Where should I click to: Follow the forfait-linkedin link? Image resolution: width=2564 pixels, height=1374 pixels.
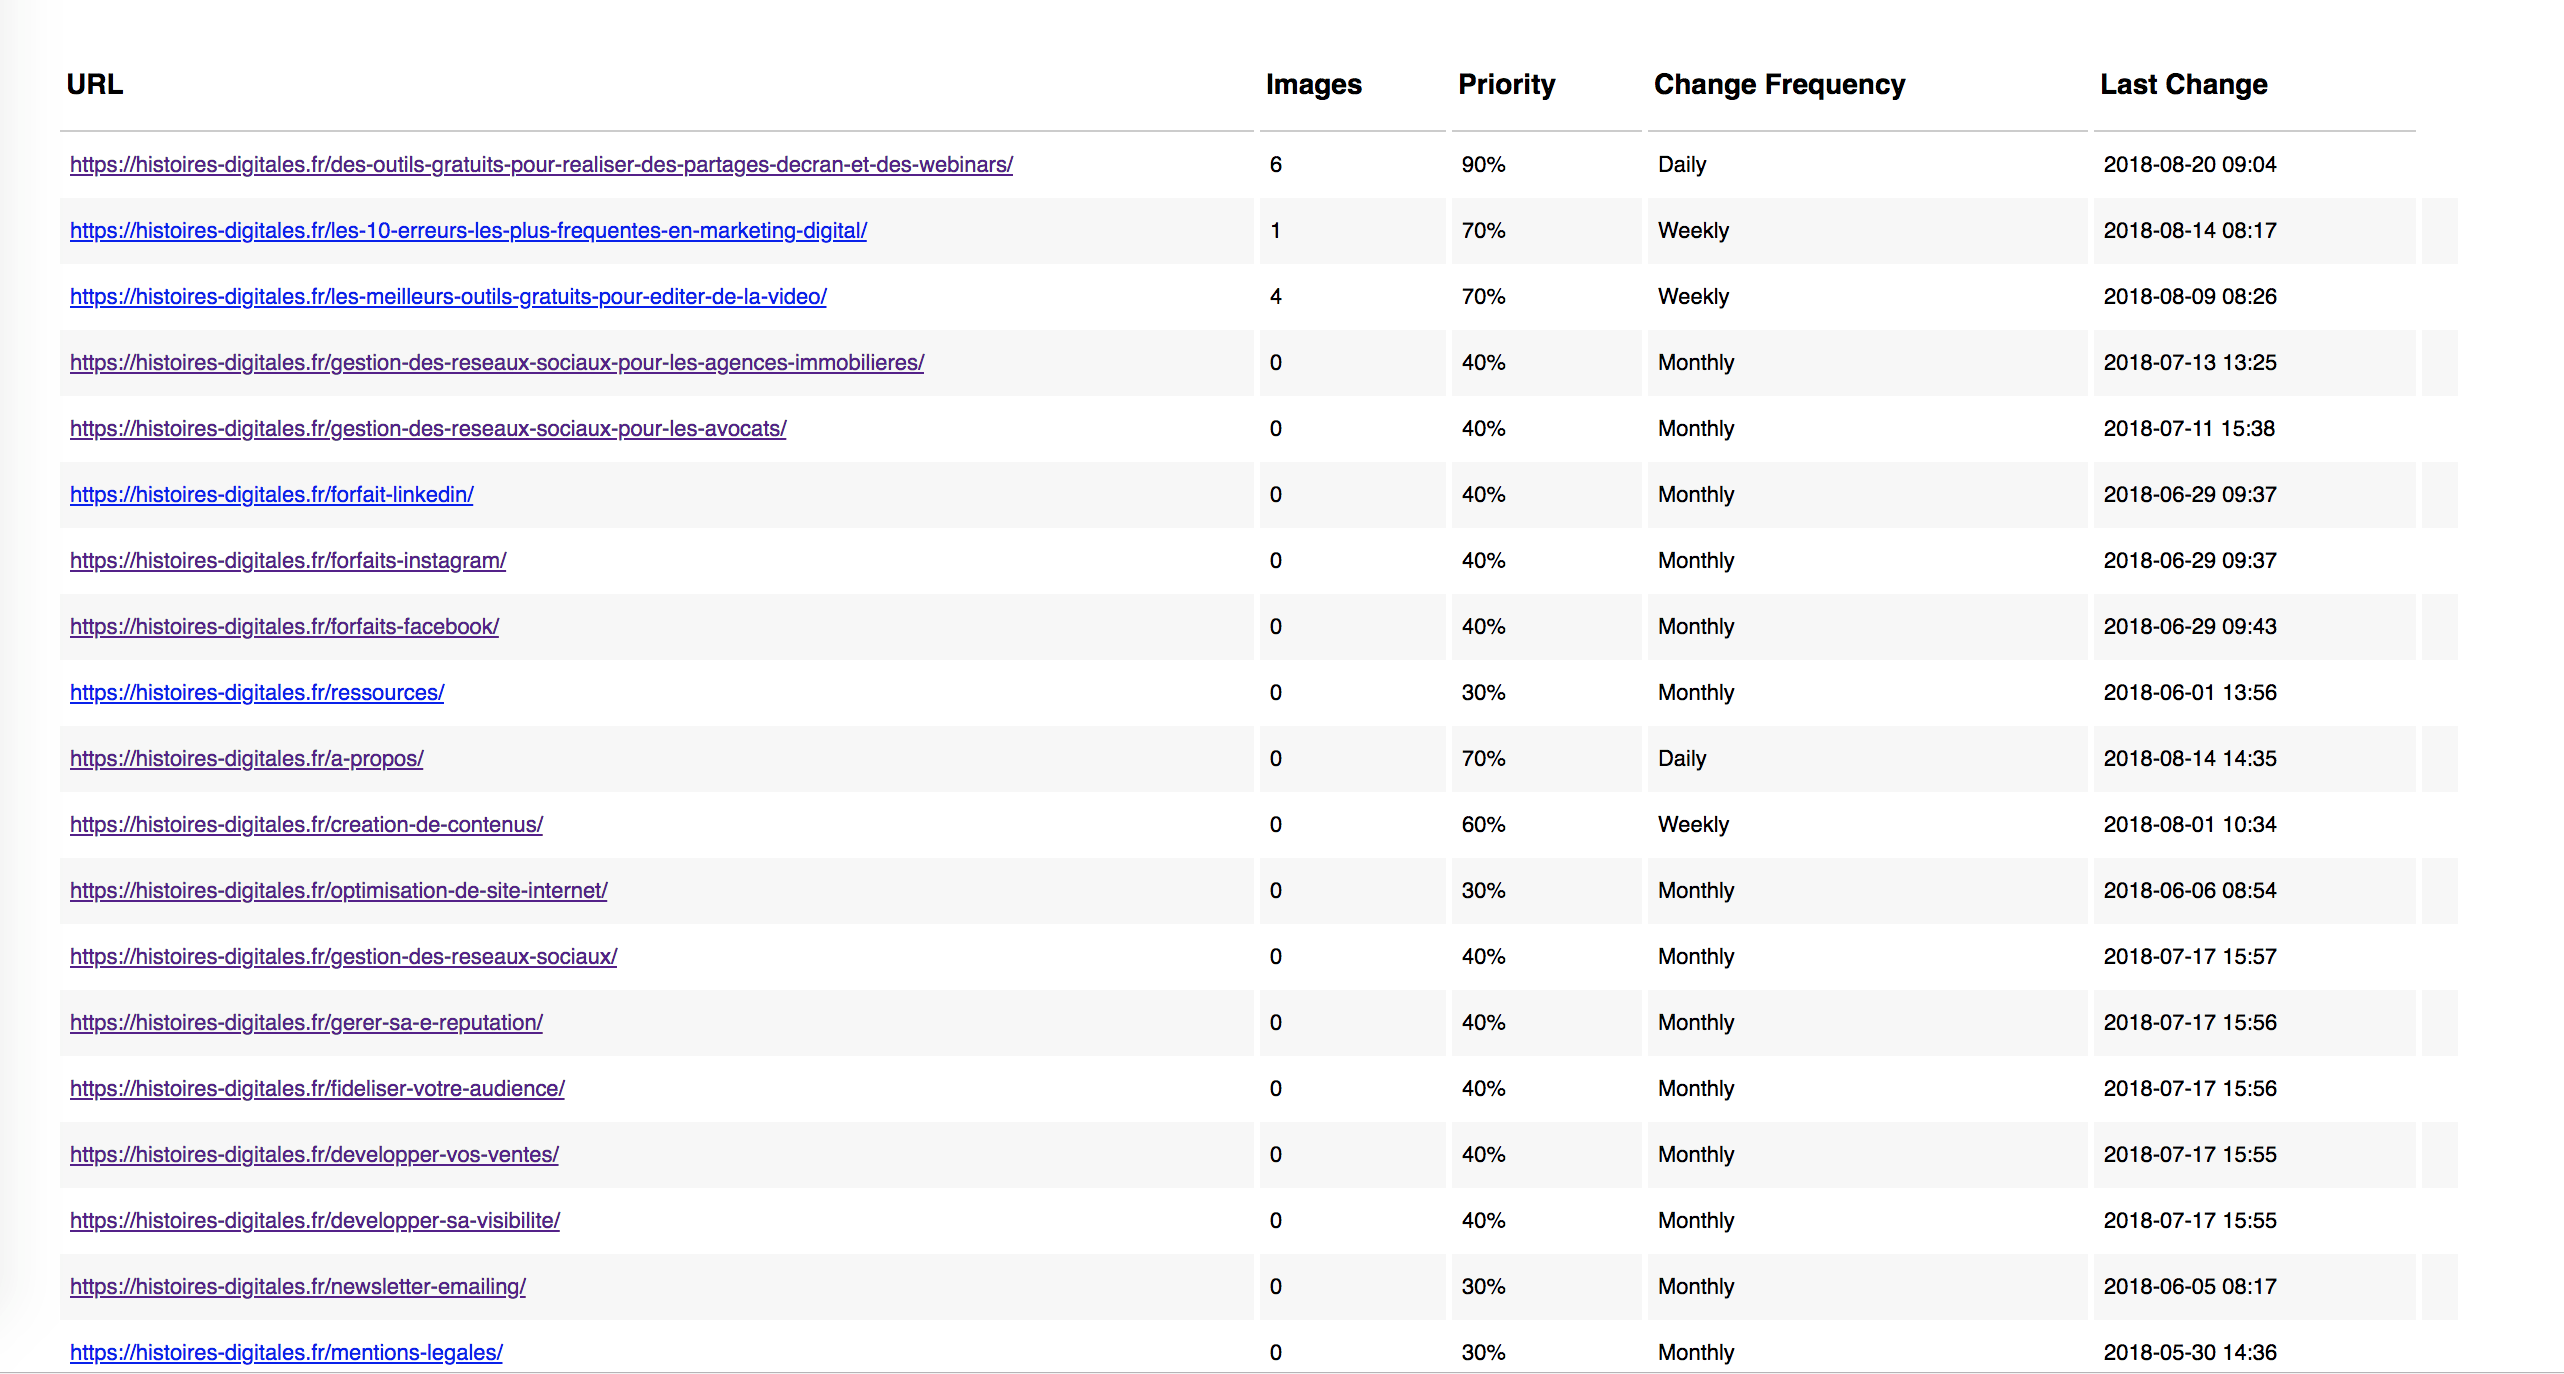tap(272, 494)
